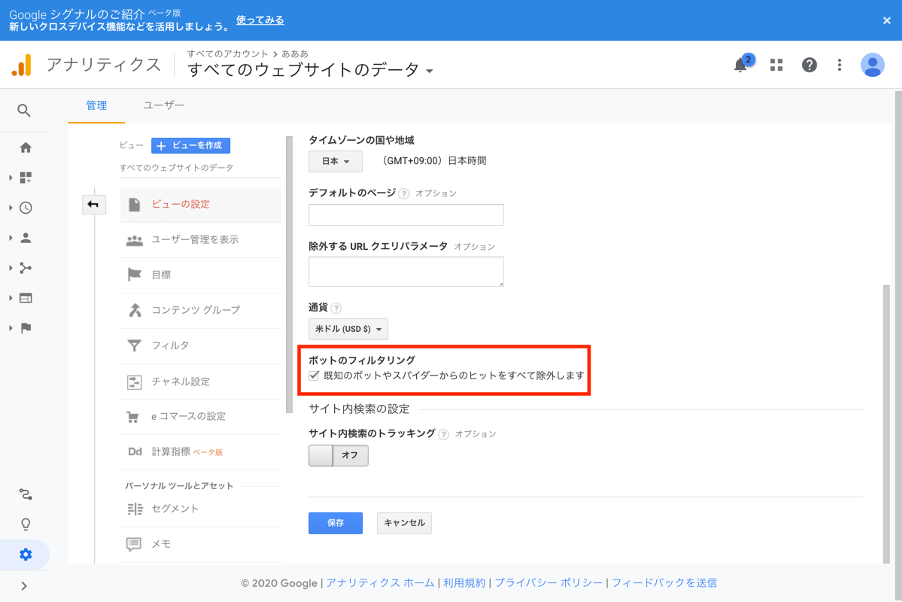Click 除外する URL クエリパラメータ text area

coord(406,272)
